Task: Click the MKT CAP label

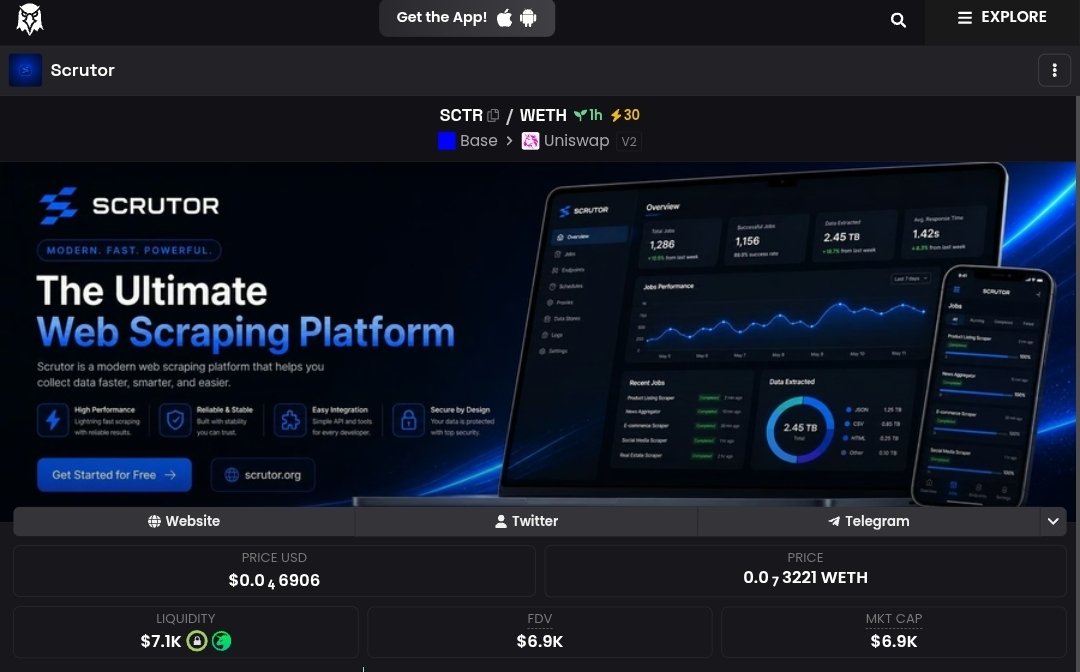Action: pos(893,619)
